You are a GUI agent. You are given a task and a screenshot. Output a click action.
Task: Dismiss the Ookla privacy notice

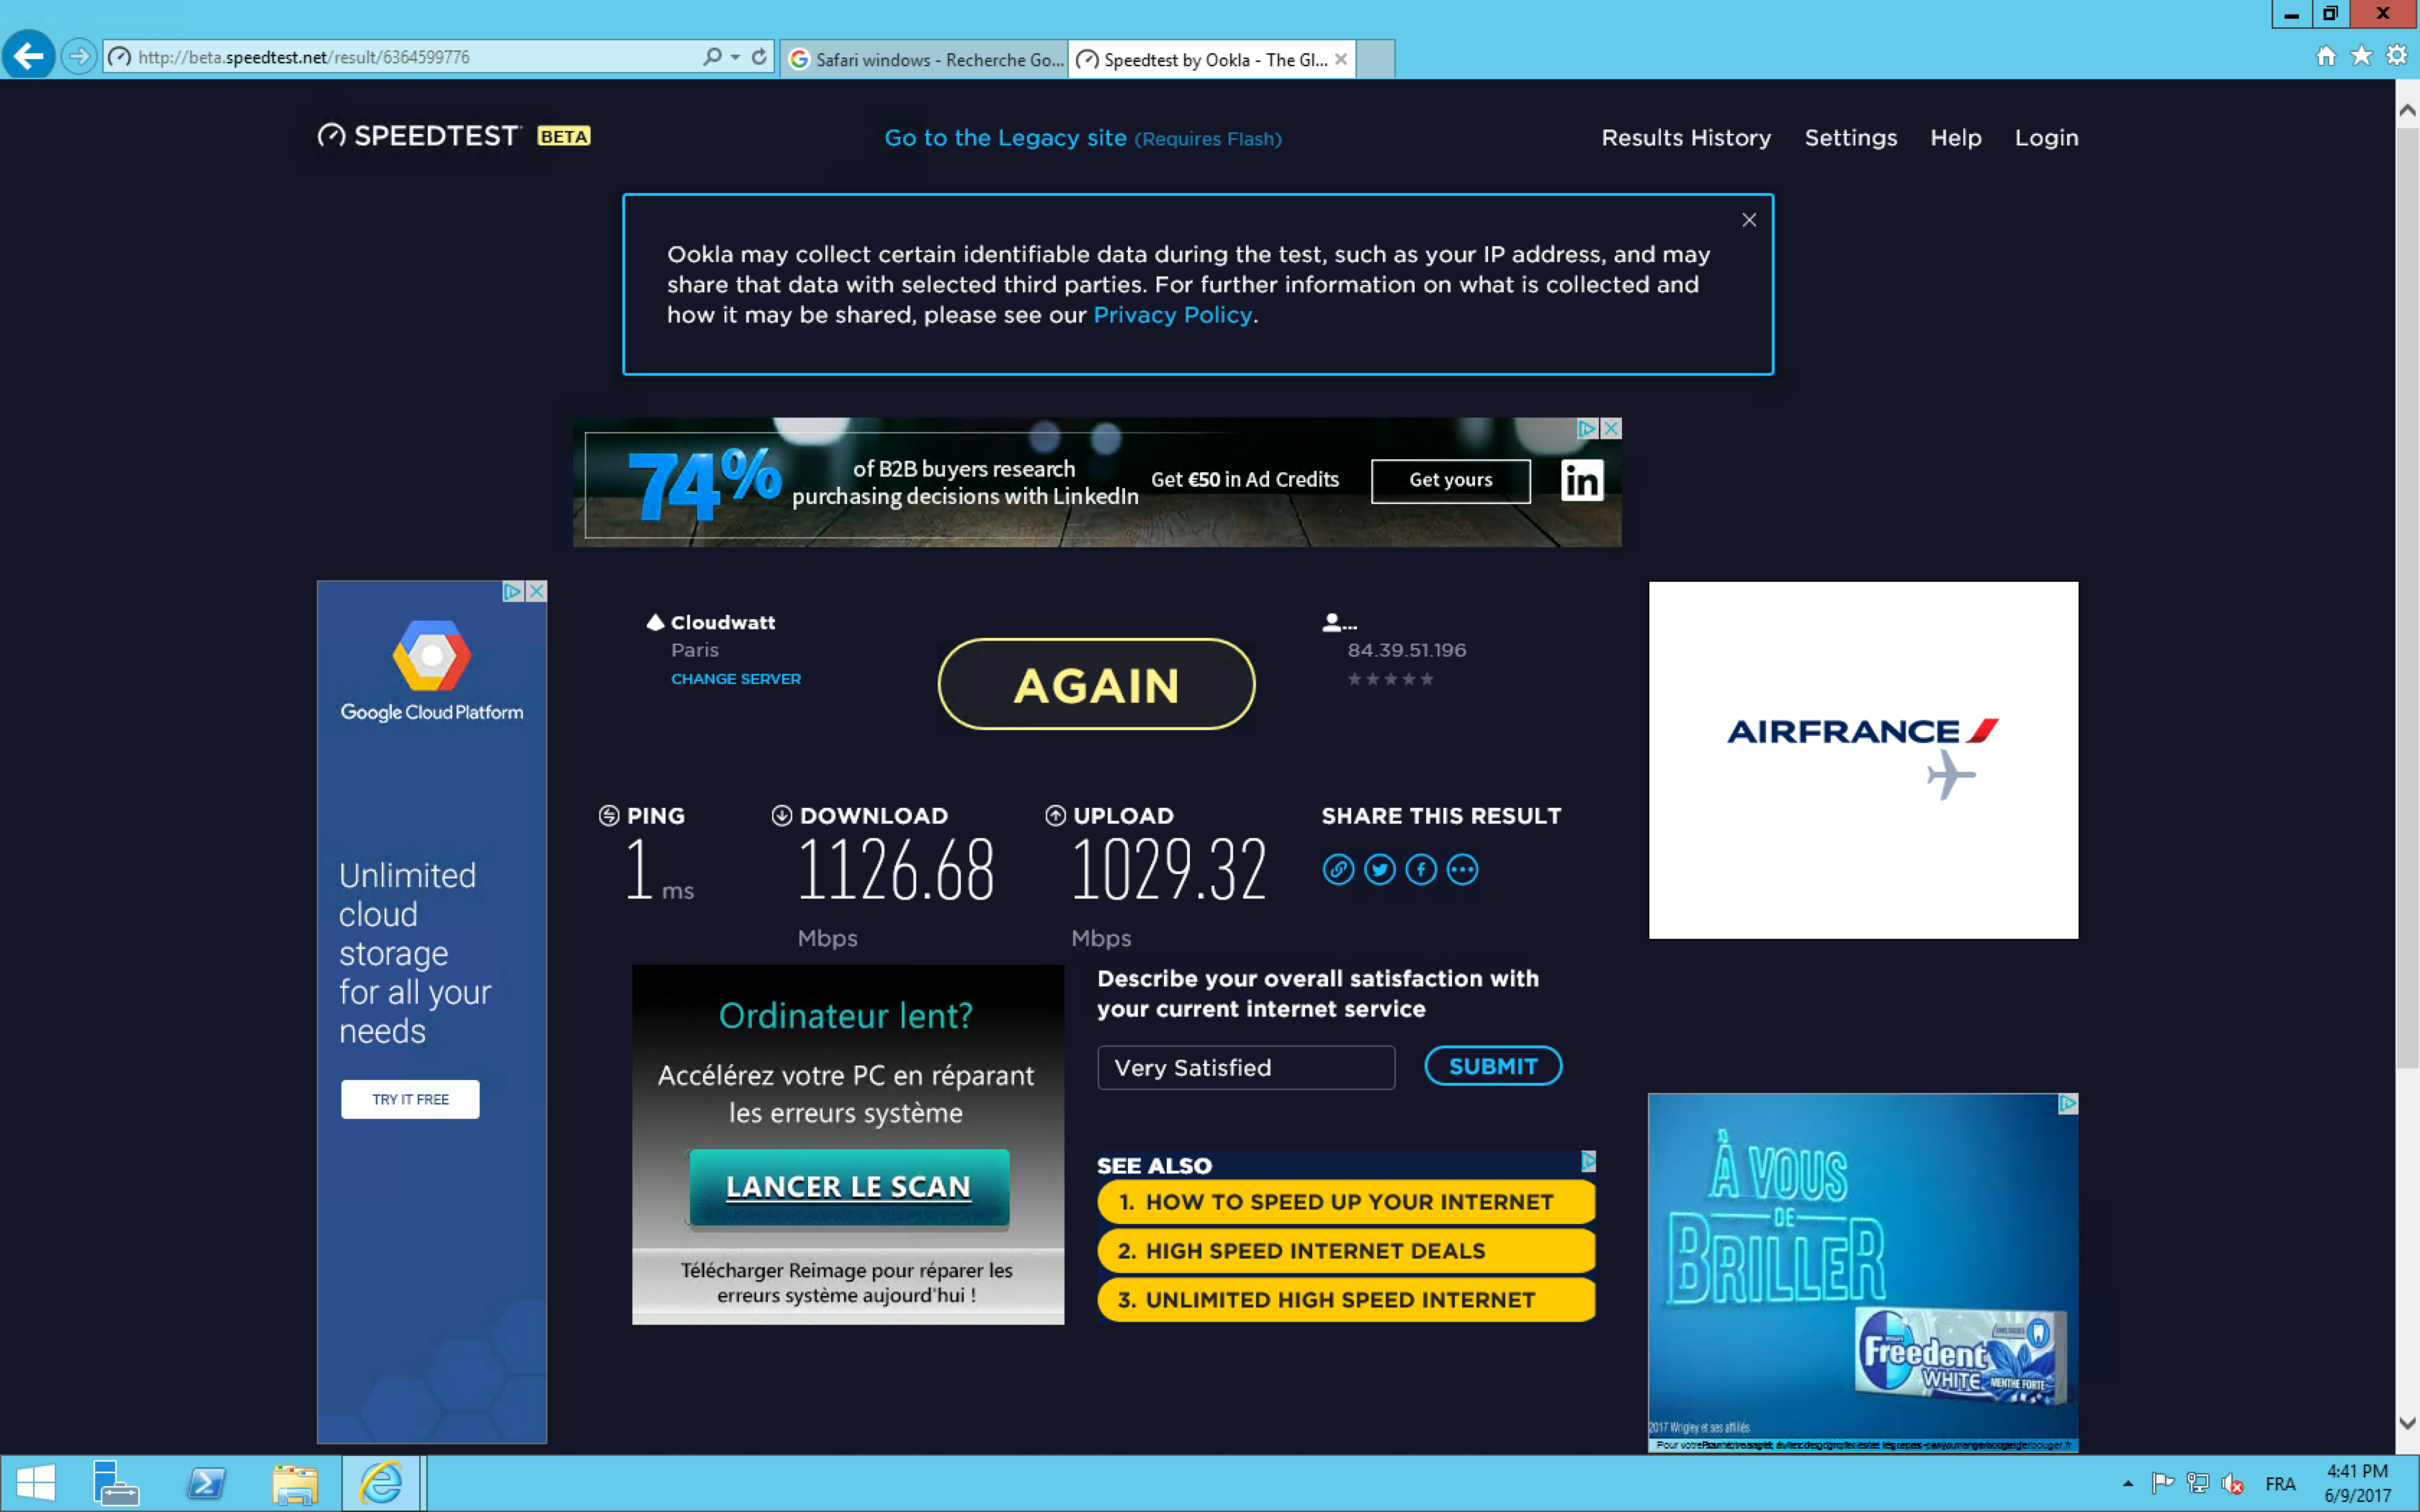point(1749,220)
